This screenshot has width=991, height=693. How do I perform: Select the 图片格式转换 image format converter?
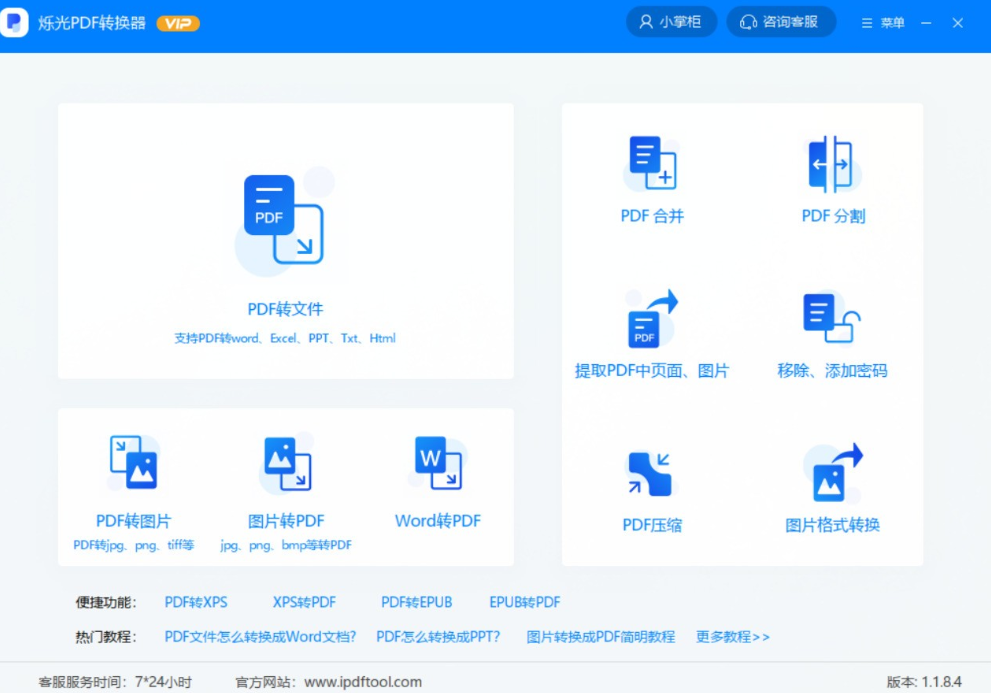pos(836,490)
